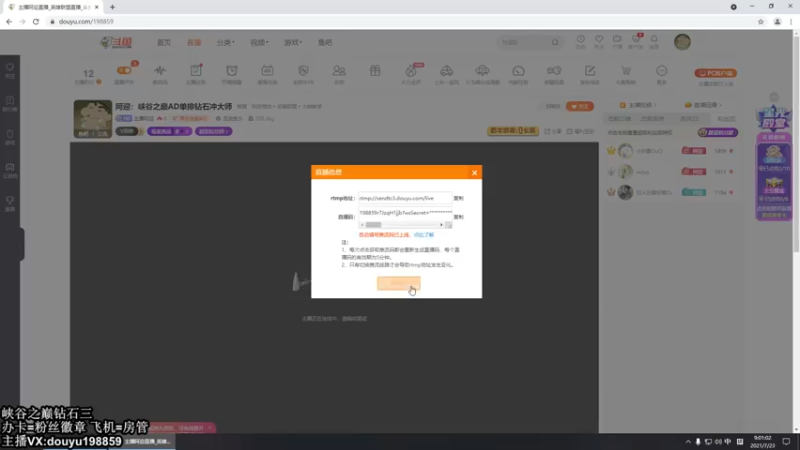Open the Douyu logo home link
The width and height of the screenshot is (800, 450).
pyautogui.click(x=116, y=42)
